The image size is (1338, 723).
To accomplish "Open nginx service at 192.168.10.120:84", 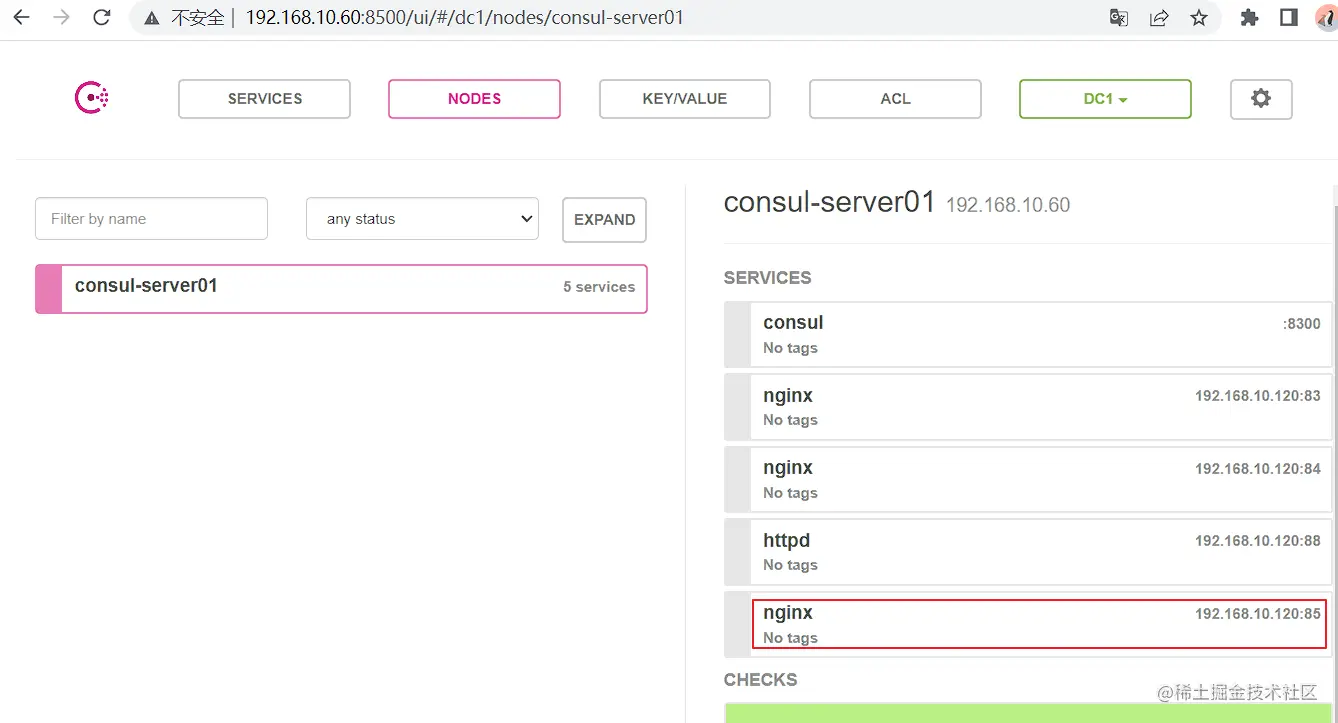I will click(x=1028, y=479).
